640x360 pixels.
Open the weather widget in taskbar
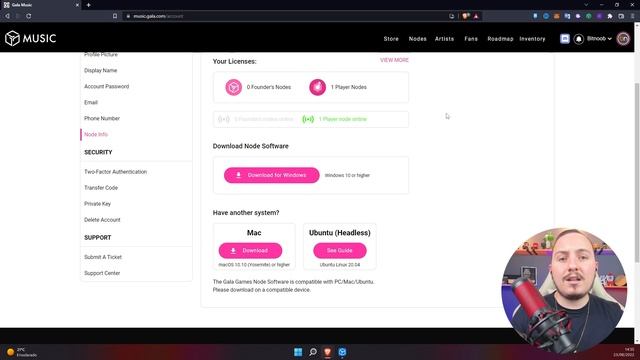(x=22, y=352)
